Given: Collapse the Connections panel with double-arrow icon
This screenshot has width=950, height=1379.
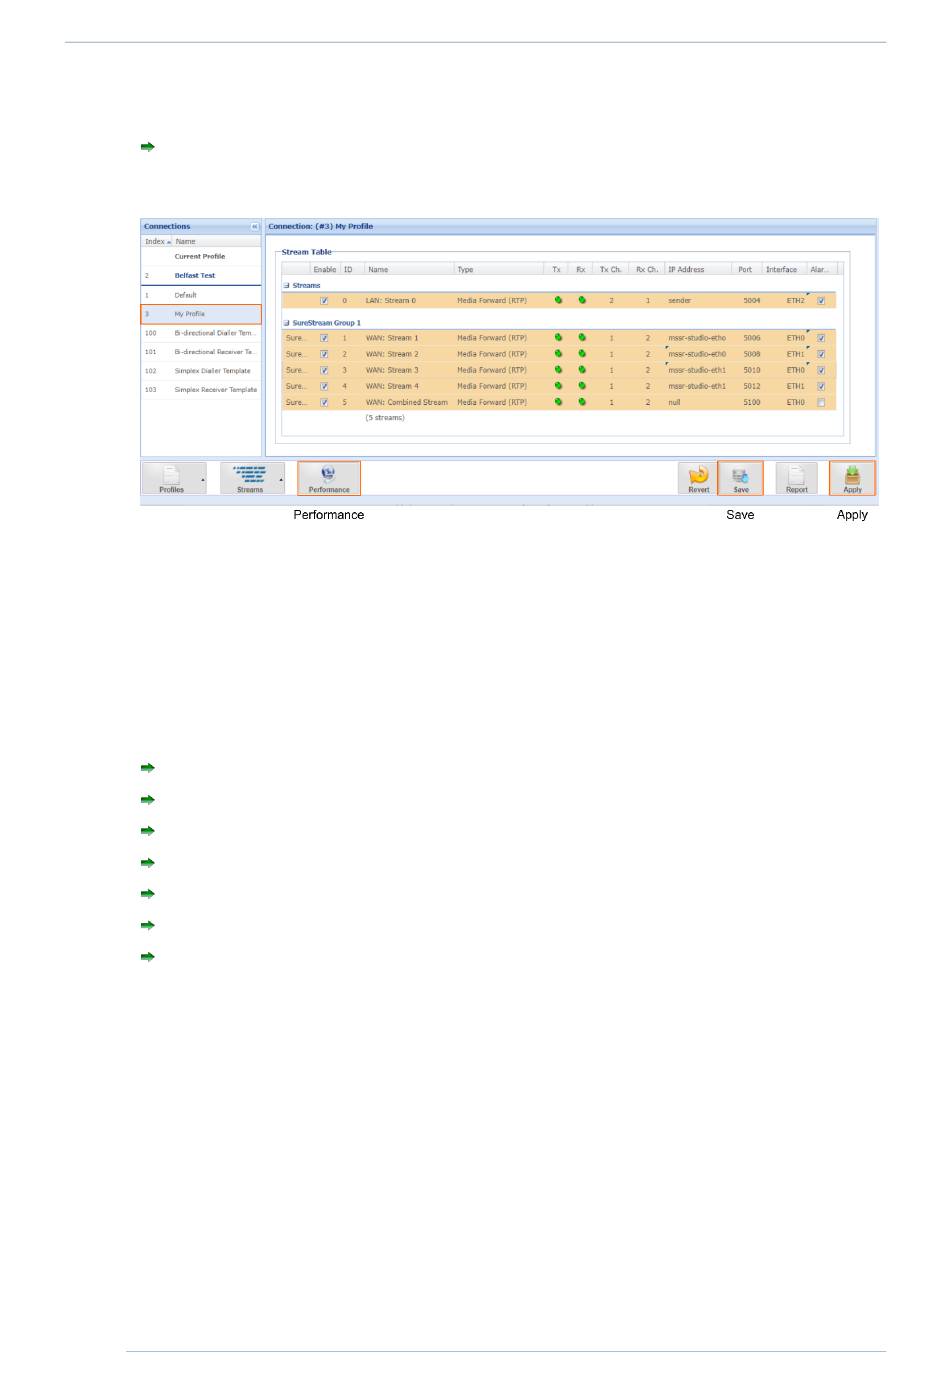Looking at the screenshot, I should click(x=255, y=227).
